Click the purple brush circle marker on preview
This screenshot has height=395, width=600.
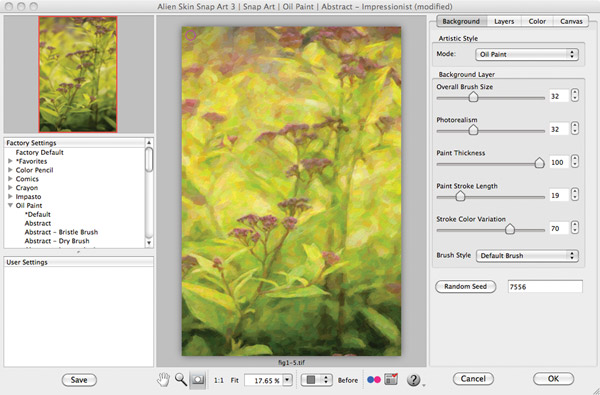(191, 36)
